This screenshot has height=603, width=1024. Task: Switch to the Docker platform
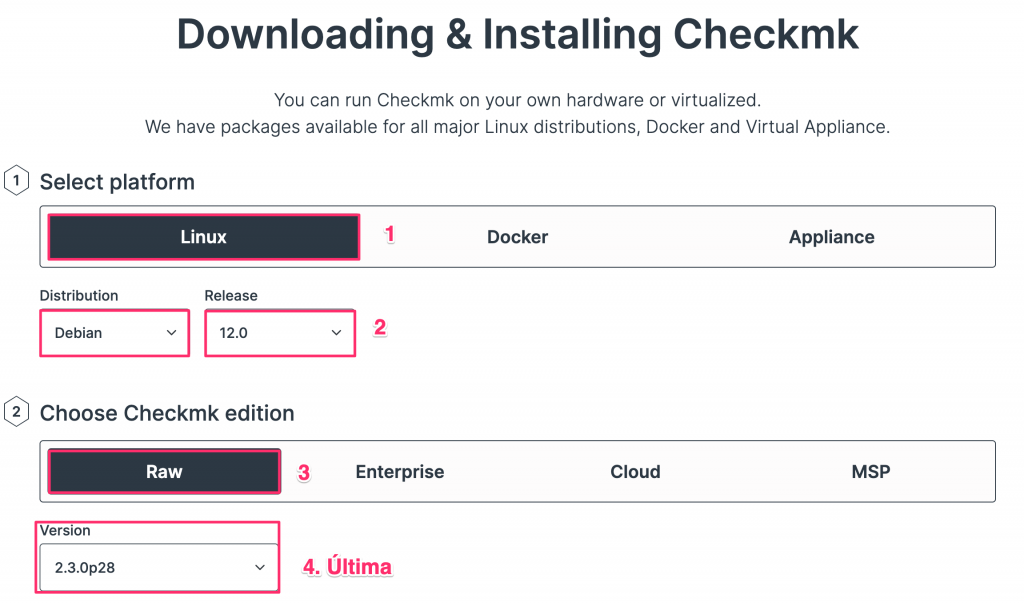tap(517, 237)
